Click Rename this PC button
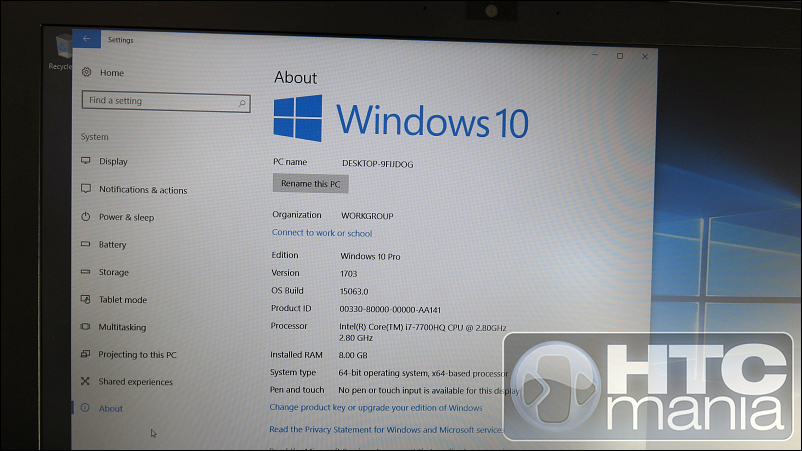Image resolution: width=802 pixels, height=451 pixels. [310, 184]
